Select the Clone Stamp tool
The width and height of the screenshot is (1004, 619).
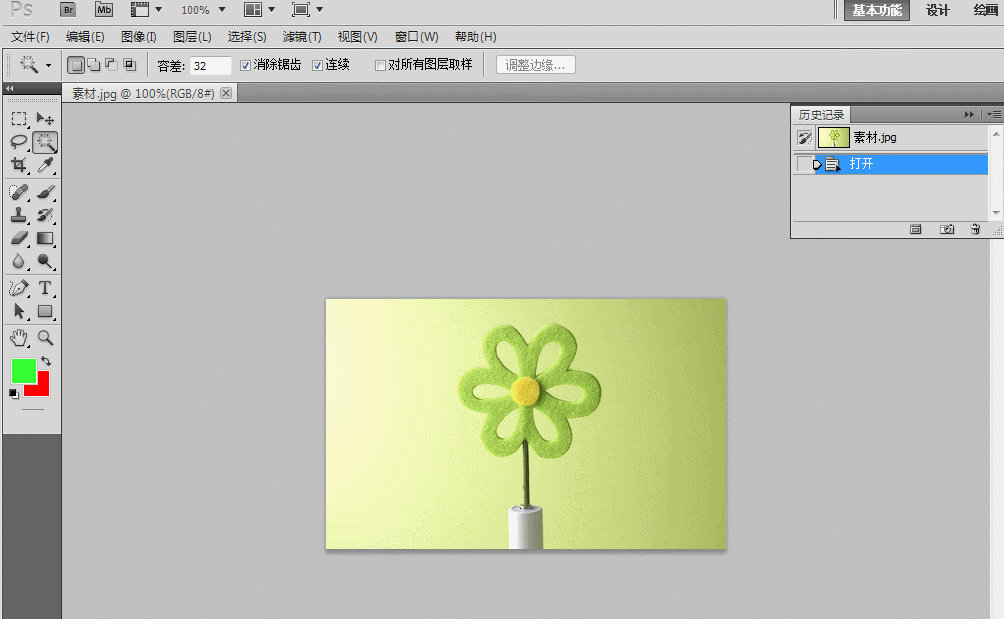tap(19, 215)
